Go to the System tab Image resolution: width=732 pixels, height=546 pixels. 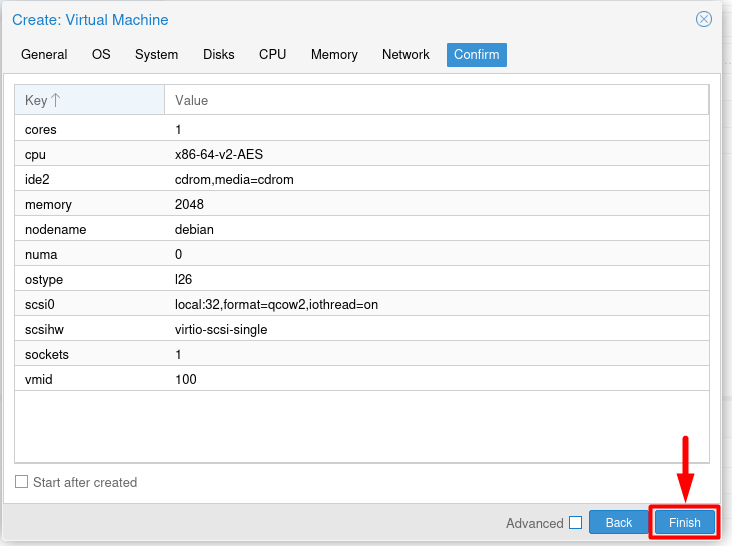pyautogui.click(x=156, y=55)
